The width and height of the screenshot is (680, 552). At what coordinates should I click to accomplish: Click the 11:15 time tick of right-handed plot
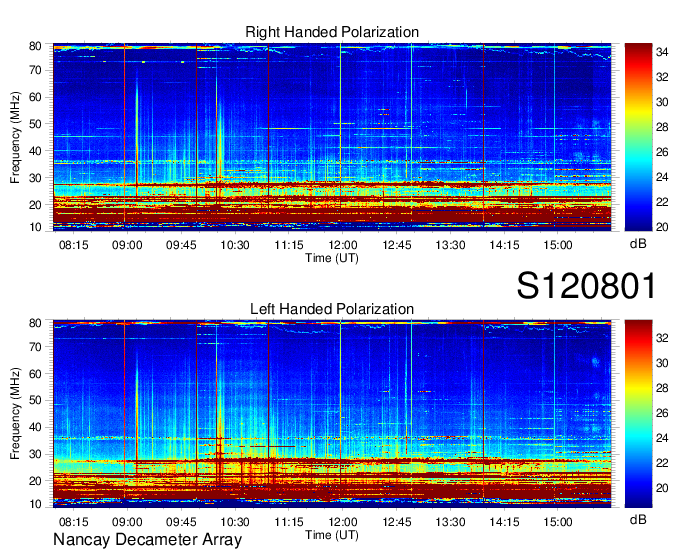[289, 245]
